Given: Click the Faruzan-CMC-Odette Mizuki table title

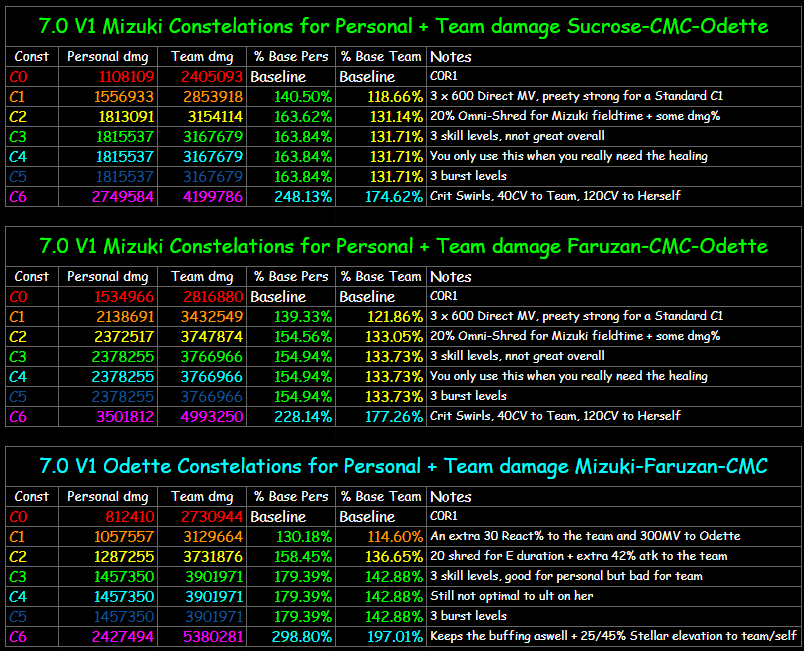Looking at the screenshot, I should pyautogui.click(x=404, y=246).
